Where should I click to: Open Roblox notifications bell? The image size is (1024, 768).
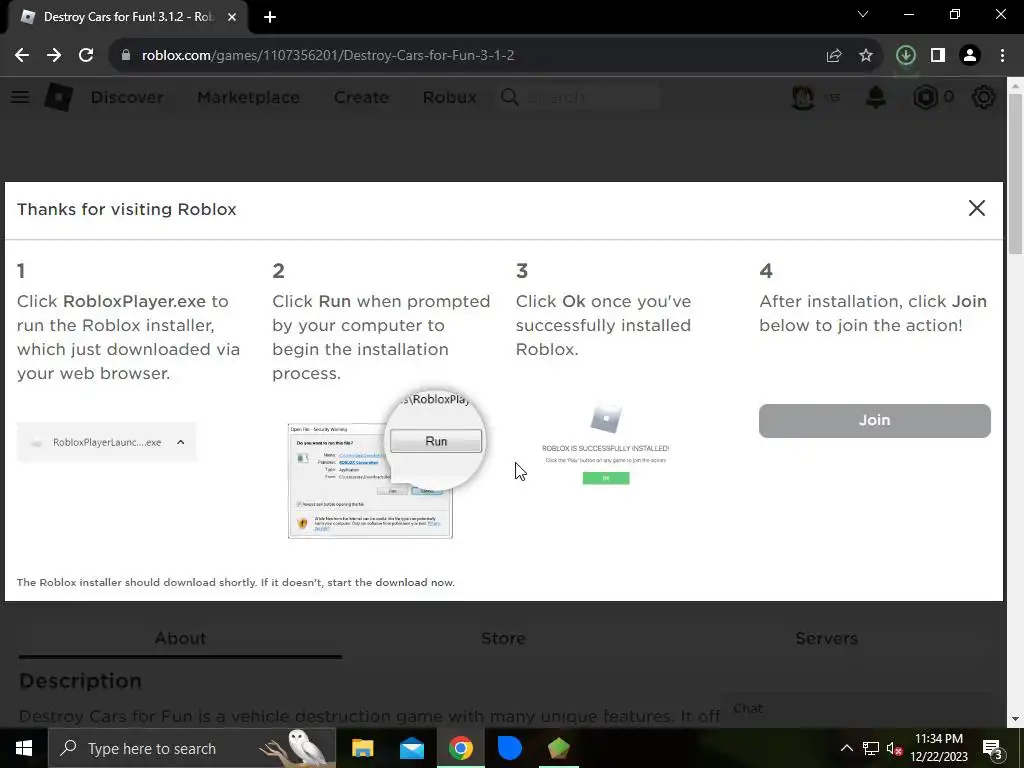[876, 97]
